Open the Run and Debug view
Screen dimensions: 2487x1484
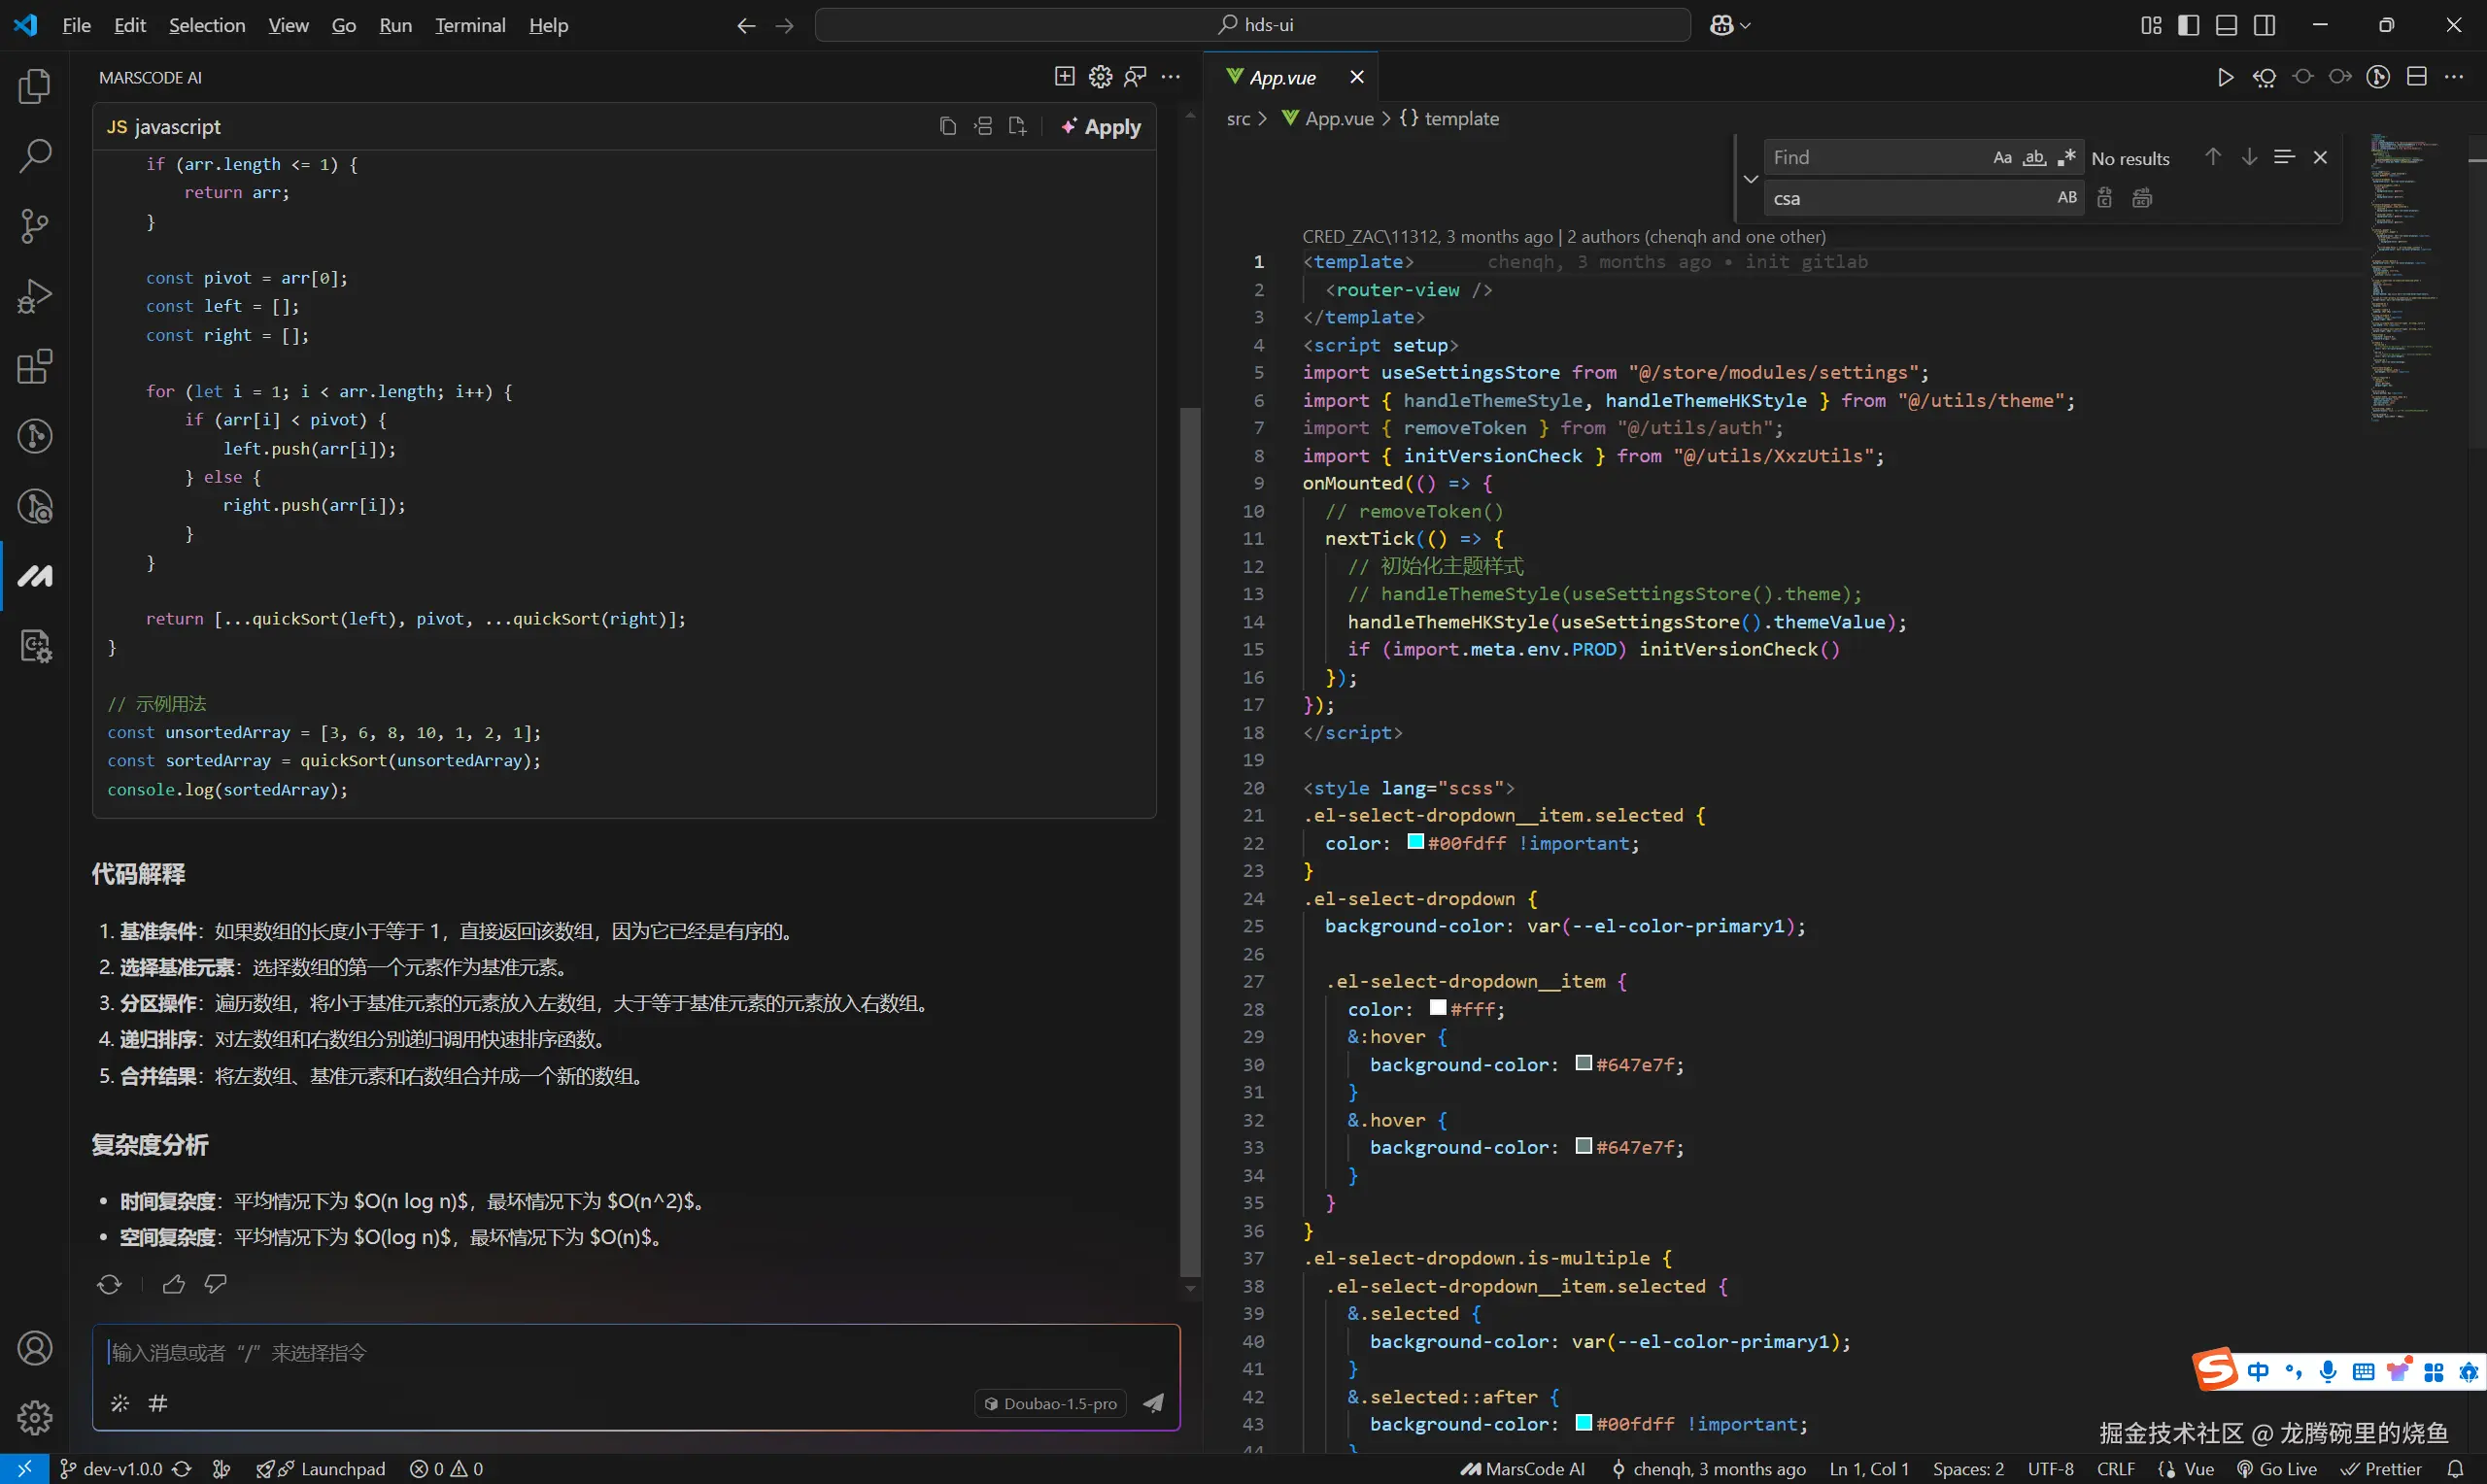tap(35, 296)
